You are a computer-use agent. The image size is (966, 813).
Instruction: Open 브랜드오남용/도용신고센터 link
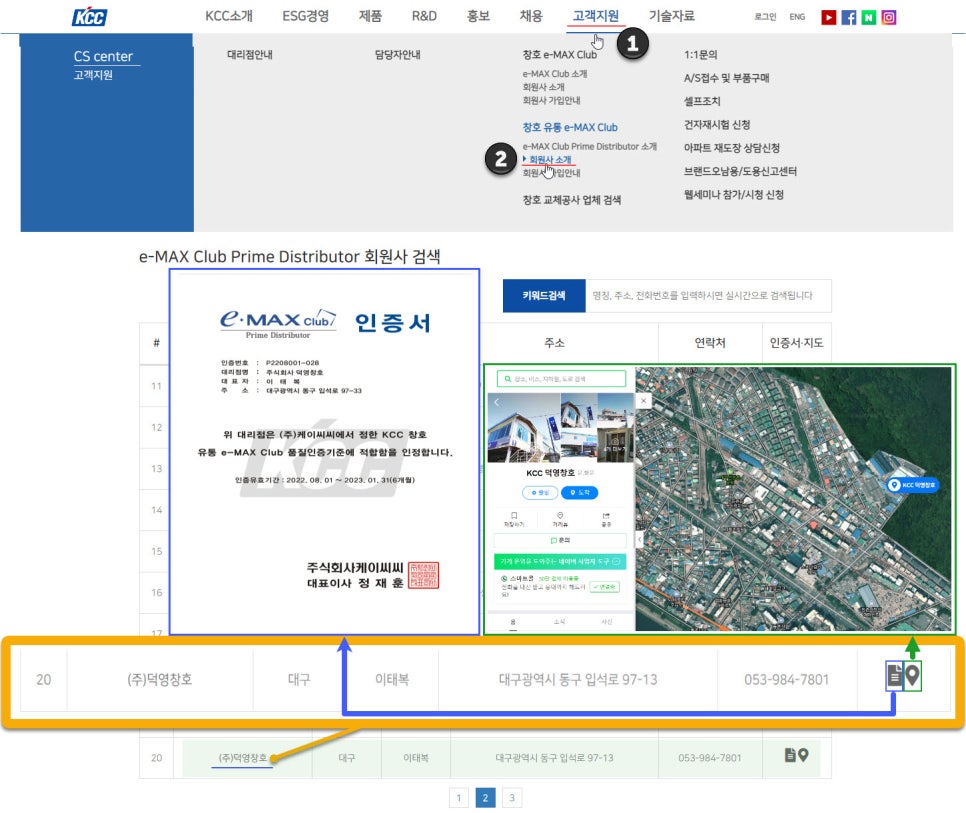(740, 172)
